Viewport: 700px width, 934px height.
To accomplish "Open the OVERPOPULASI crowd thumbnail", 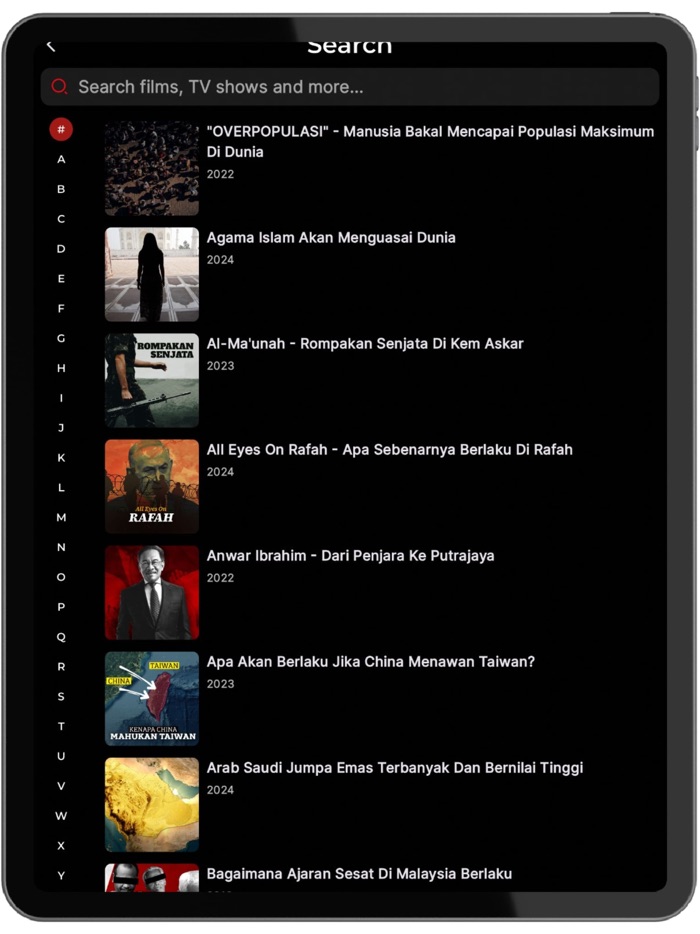I will (x=152, y=169).
